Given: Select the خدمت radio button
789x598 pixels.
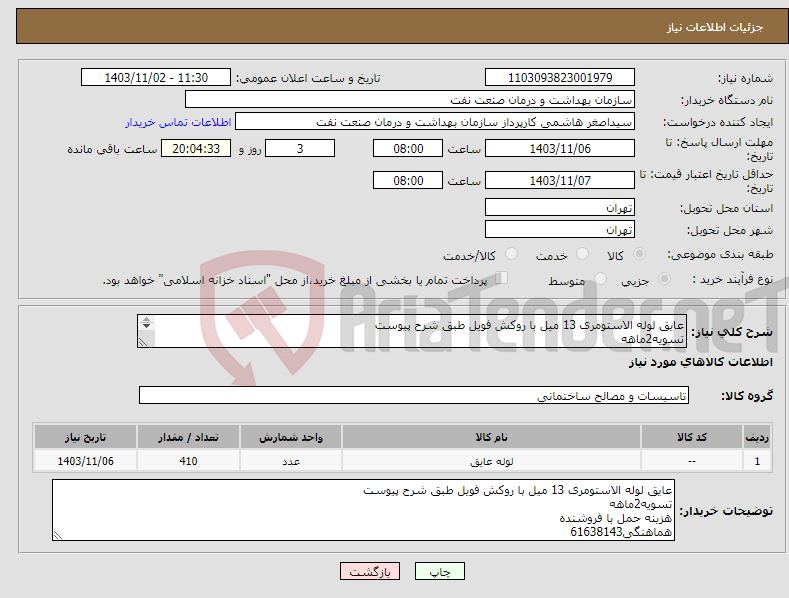Looking at the screenshot, I should pyautogui.click(x=582, y=254).
